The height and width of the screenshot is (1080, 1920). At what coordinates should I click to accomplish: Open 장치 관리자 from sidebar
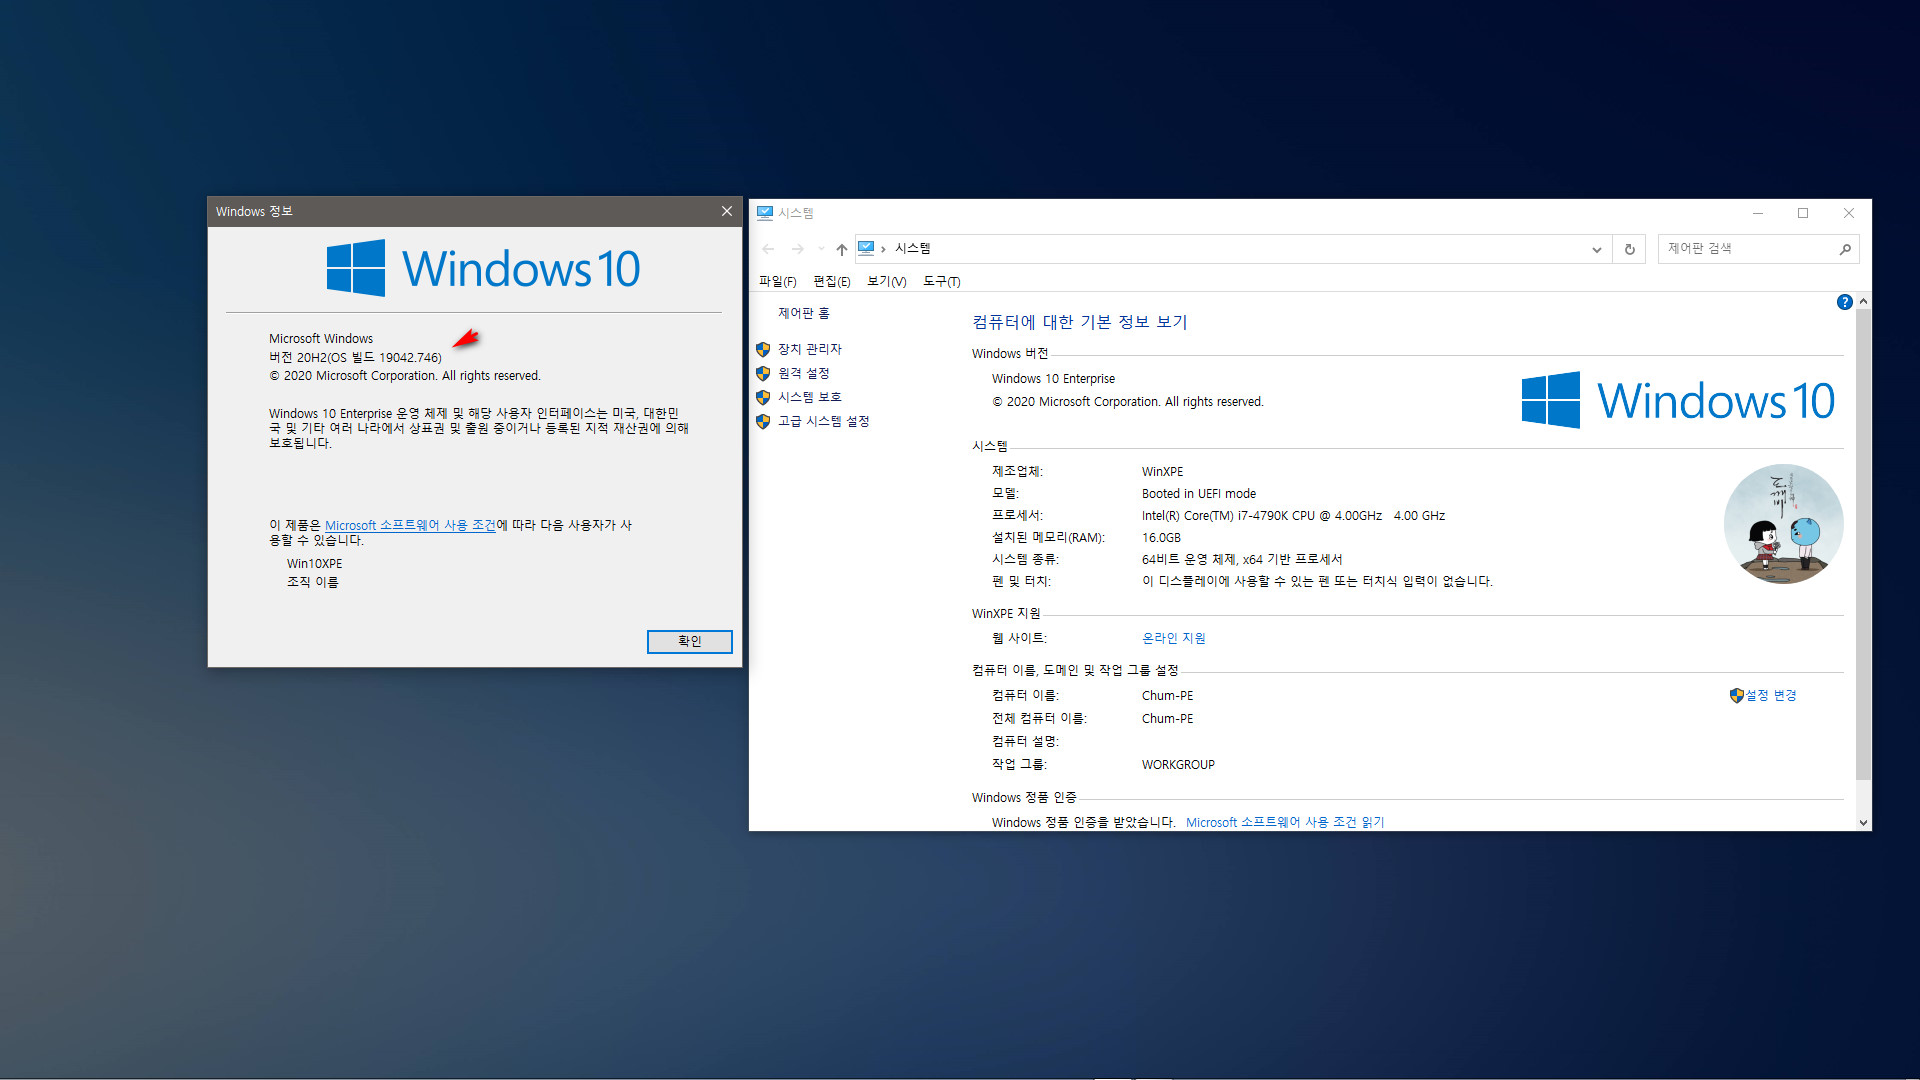coord(810,349)
